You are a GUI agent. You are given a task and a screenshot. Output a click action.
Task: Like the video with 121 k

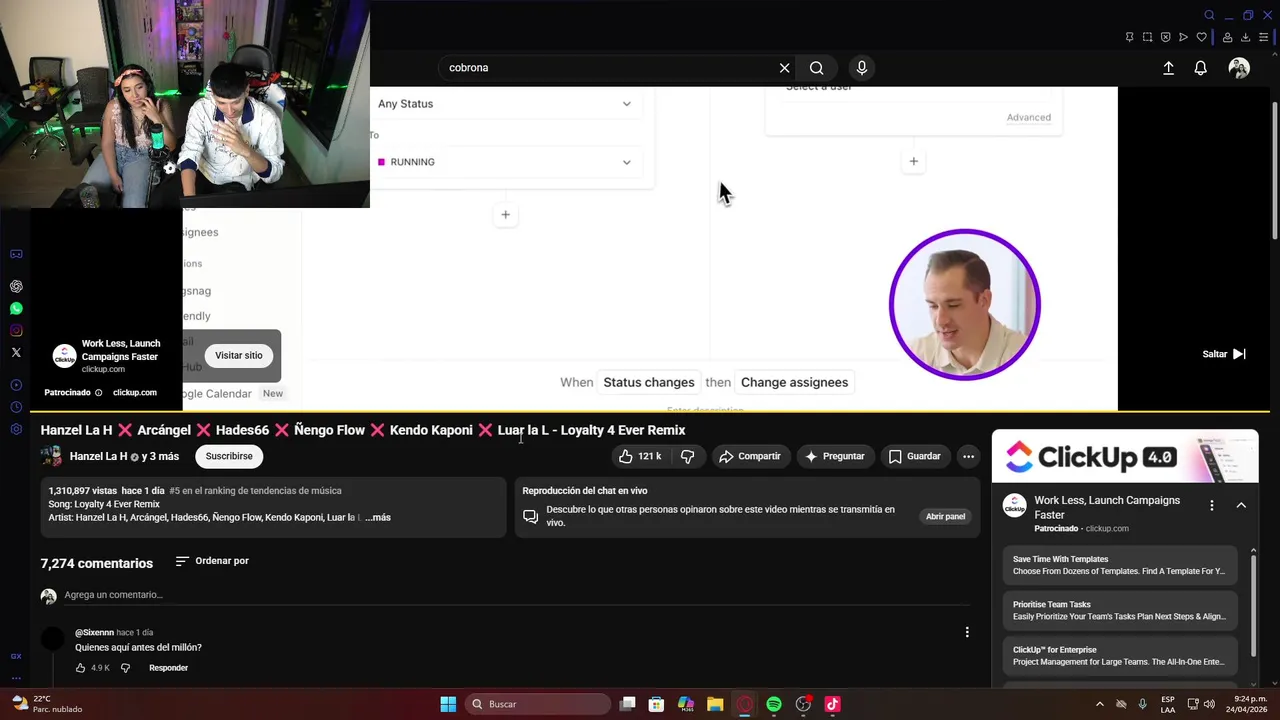(640, 456)
